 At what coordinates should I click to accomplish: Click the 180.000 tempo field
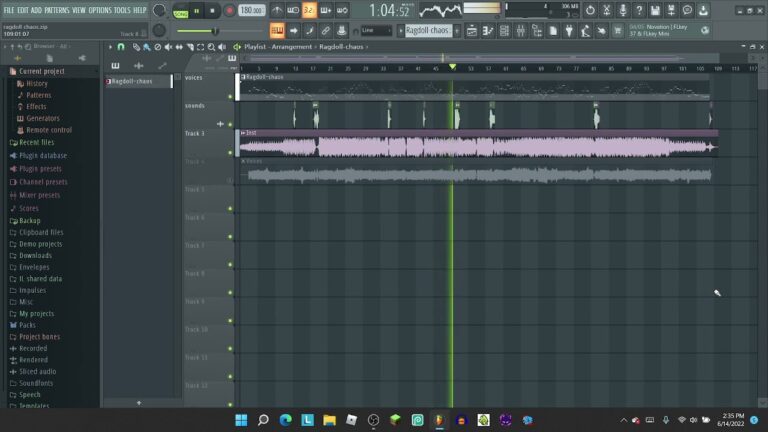tap(252, 10)
